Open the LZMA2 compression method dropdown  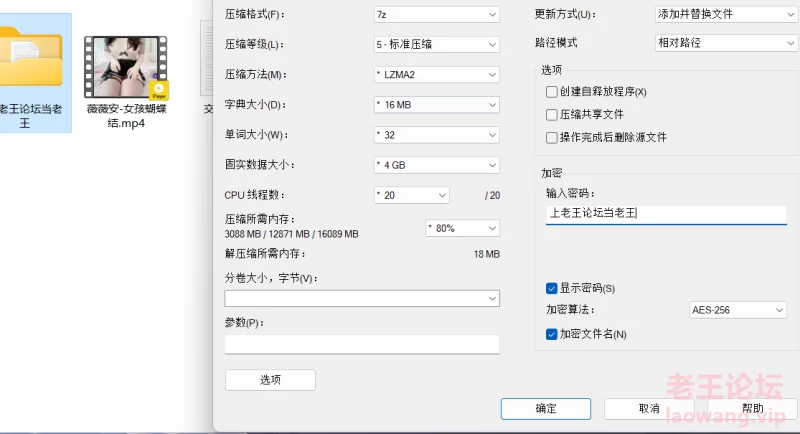[x=437, y=74]
